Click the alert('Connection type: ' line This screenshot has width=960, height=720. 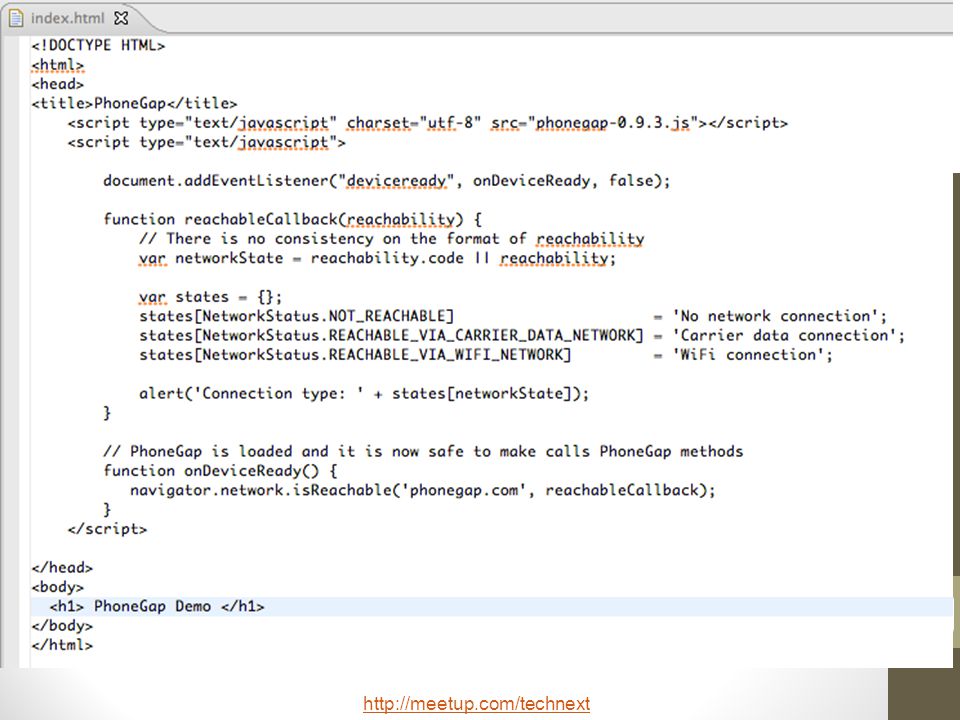(364, 393)
